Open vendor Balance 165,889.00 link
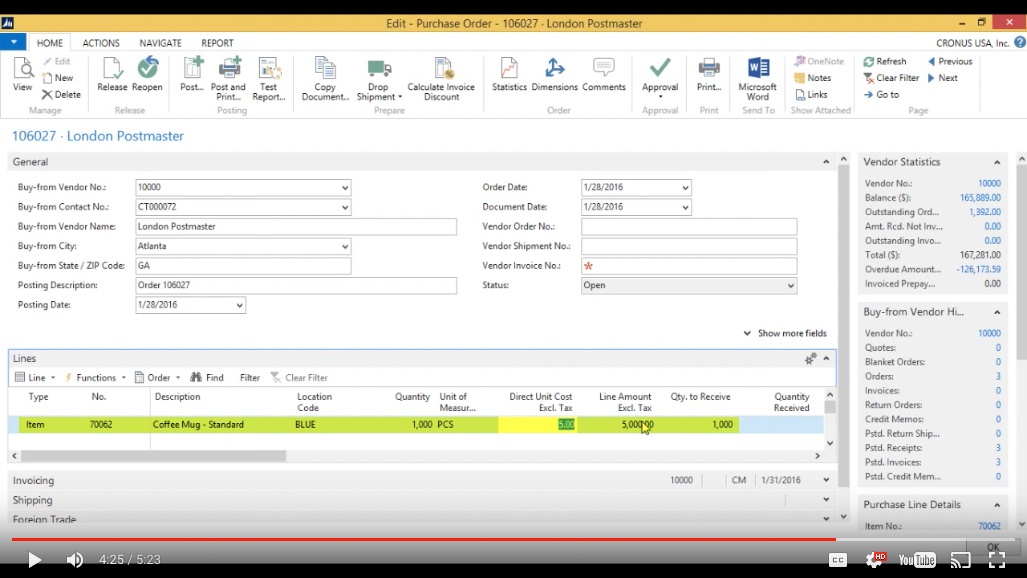1027x578 pixels. pyautogui.click(x=980, y=197)
